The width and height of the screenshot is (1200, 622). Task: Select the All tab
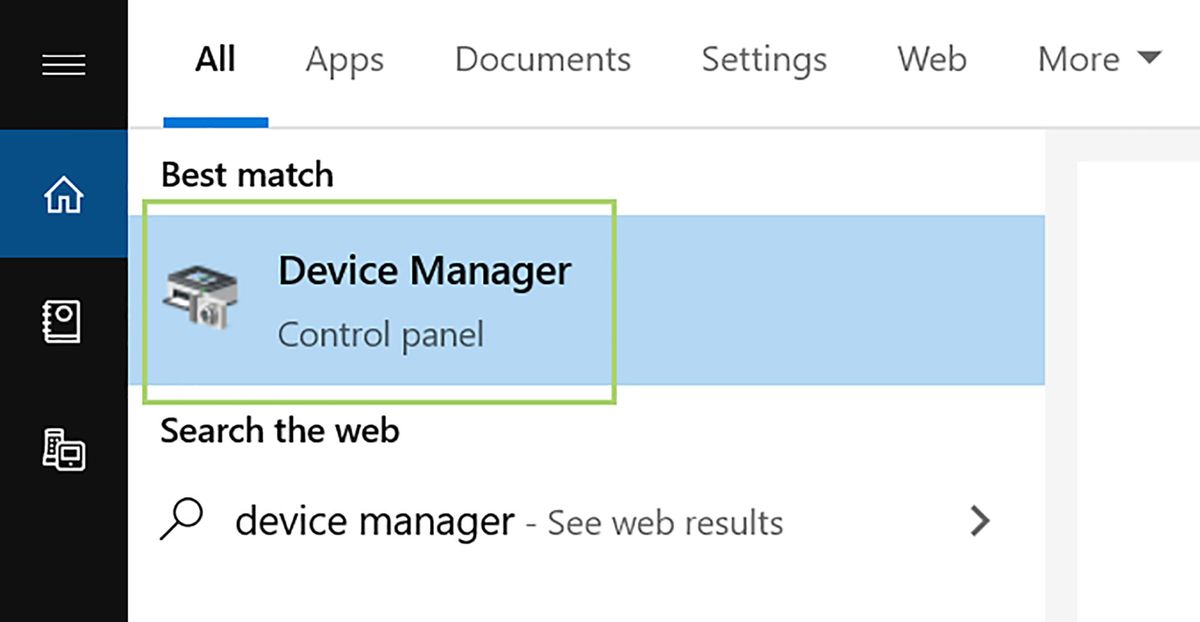215,60
